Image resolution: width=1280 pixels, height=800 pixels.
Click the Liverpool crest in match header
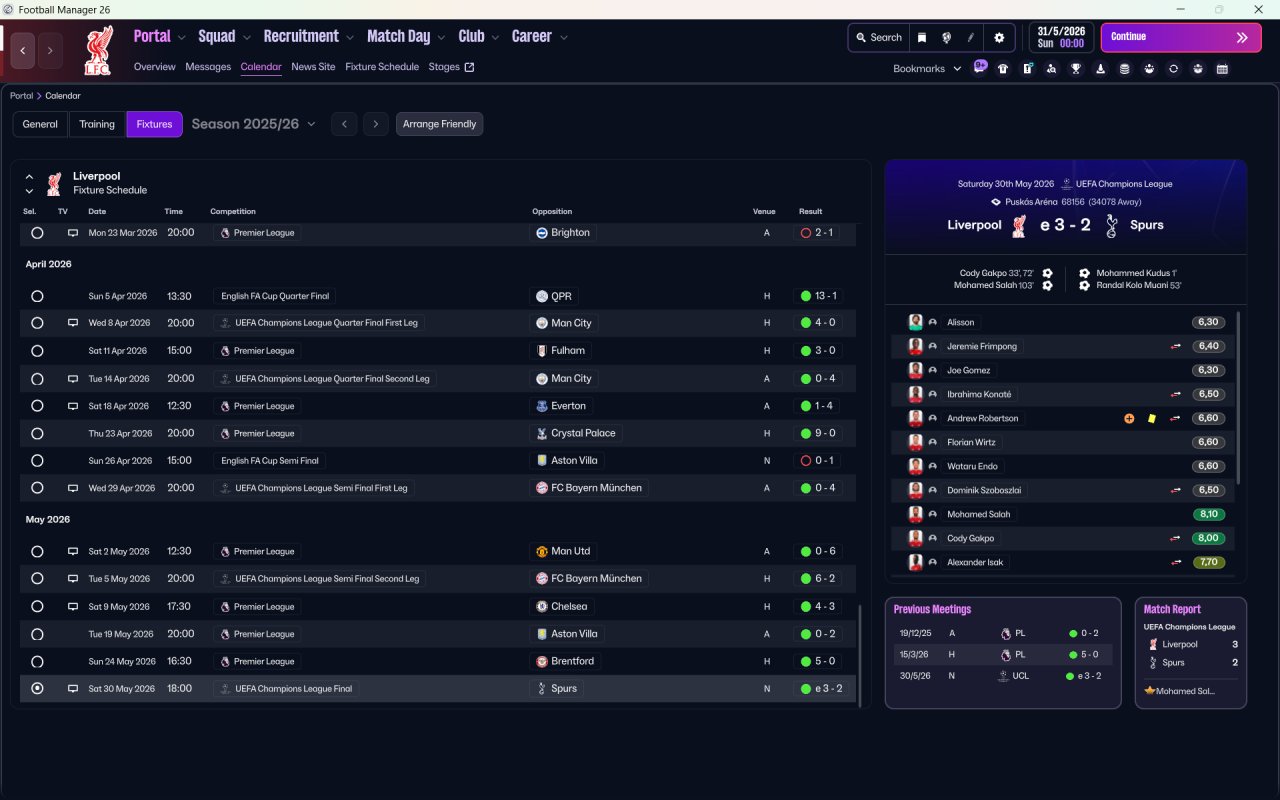(x=1019, y=225)
